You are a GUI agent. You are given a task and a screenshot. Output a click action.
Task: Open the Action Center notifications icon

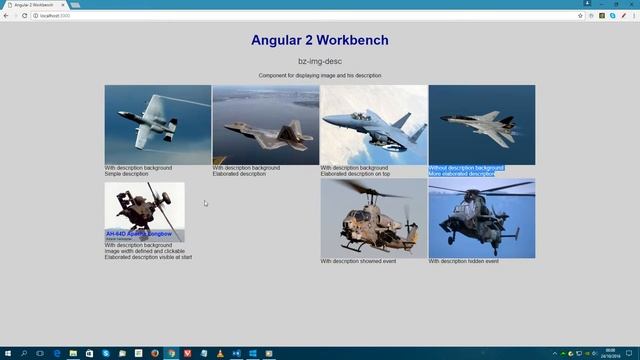tap(629, 353)
